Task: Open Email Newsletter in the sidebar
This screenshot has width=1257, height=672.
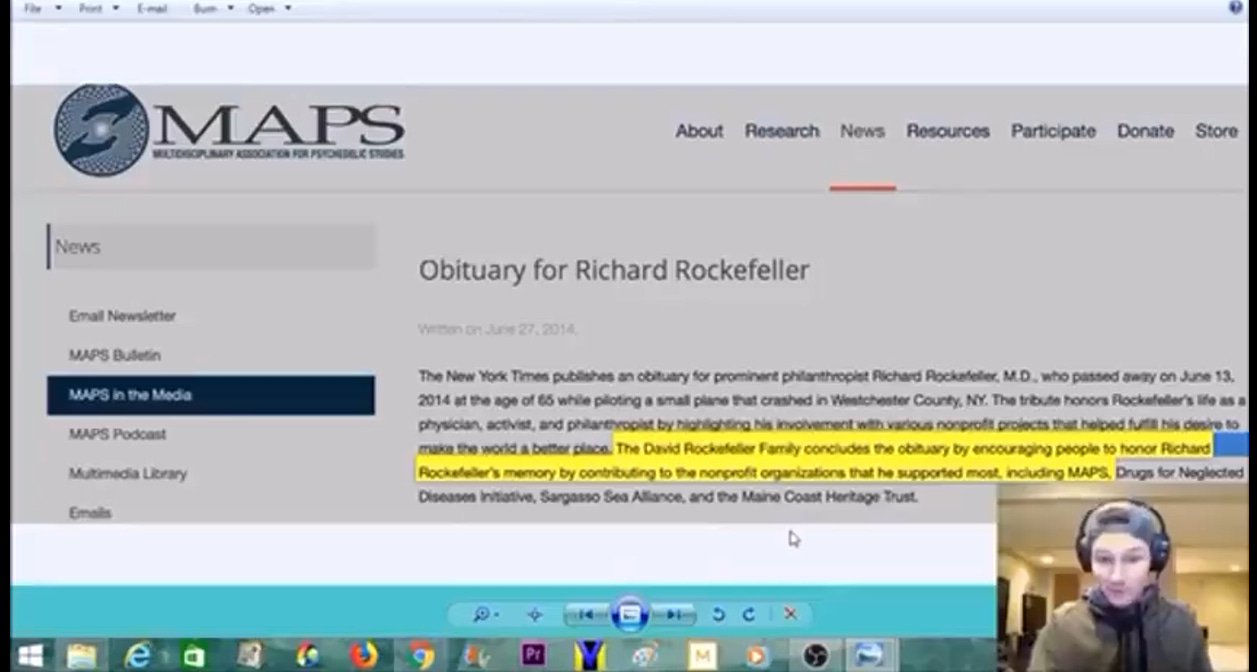Action: [122, 316]
